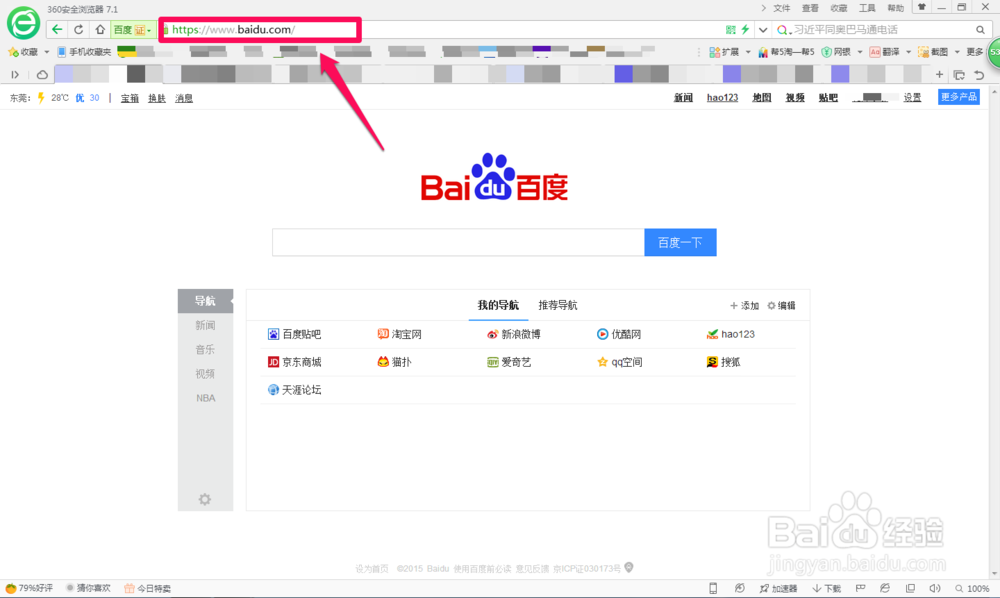Open the 收藏 favorites star button
1000x598 pixels.
point(23,52)
